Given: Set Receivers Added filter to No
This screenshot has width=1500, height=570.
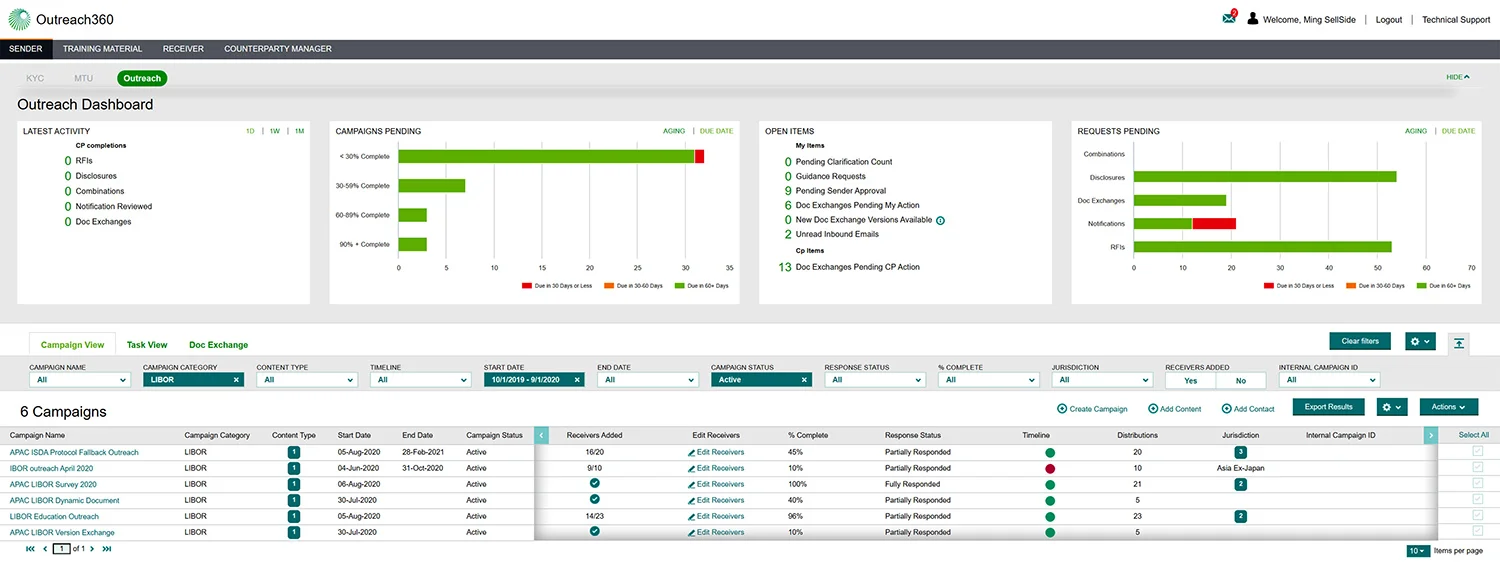Looking at the screenshot, I should 1241,381.
